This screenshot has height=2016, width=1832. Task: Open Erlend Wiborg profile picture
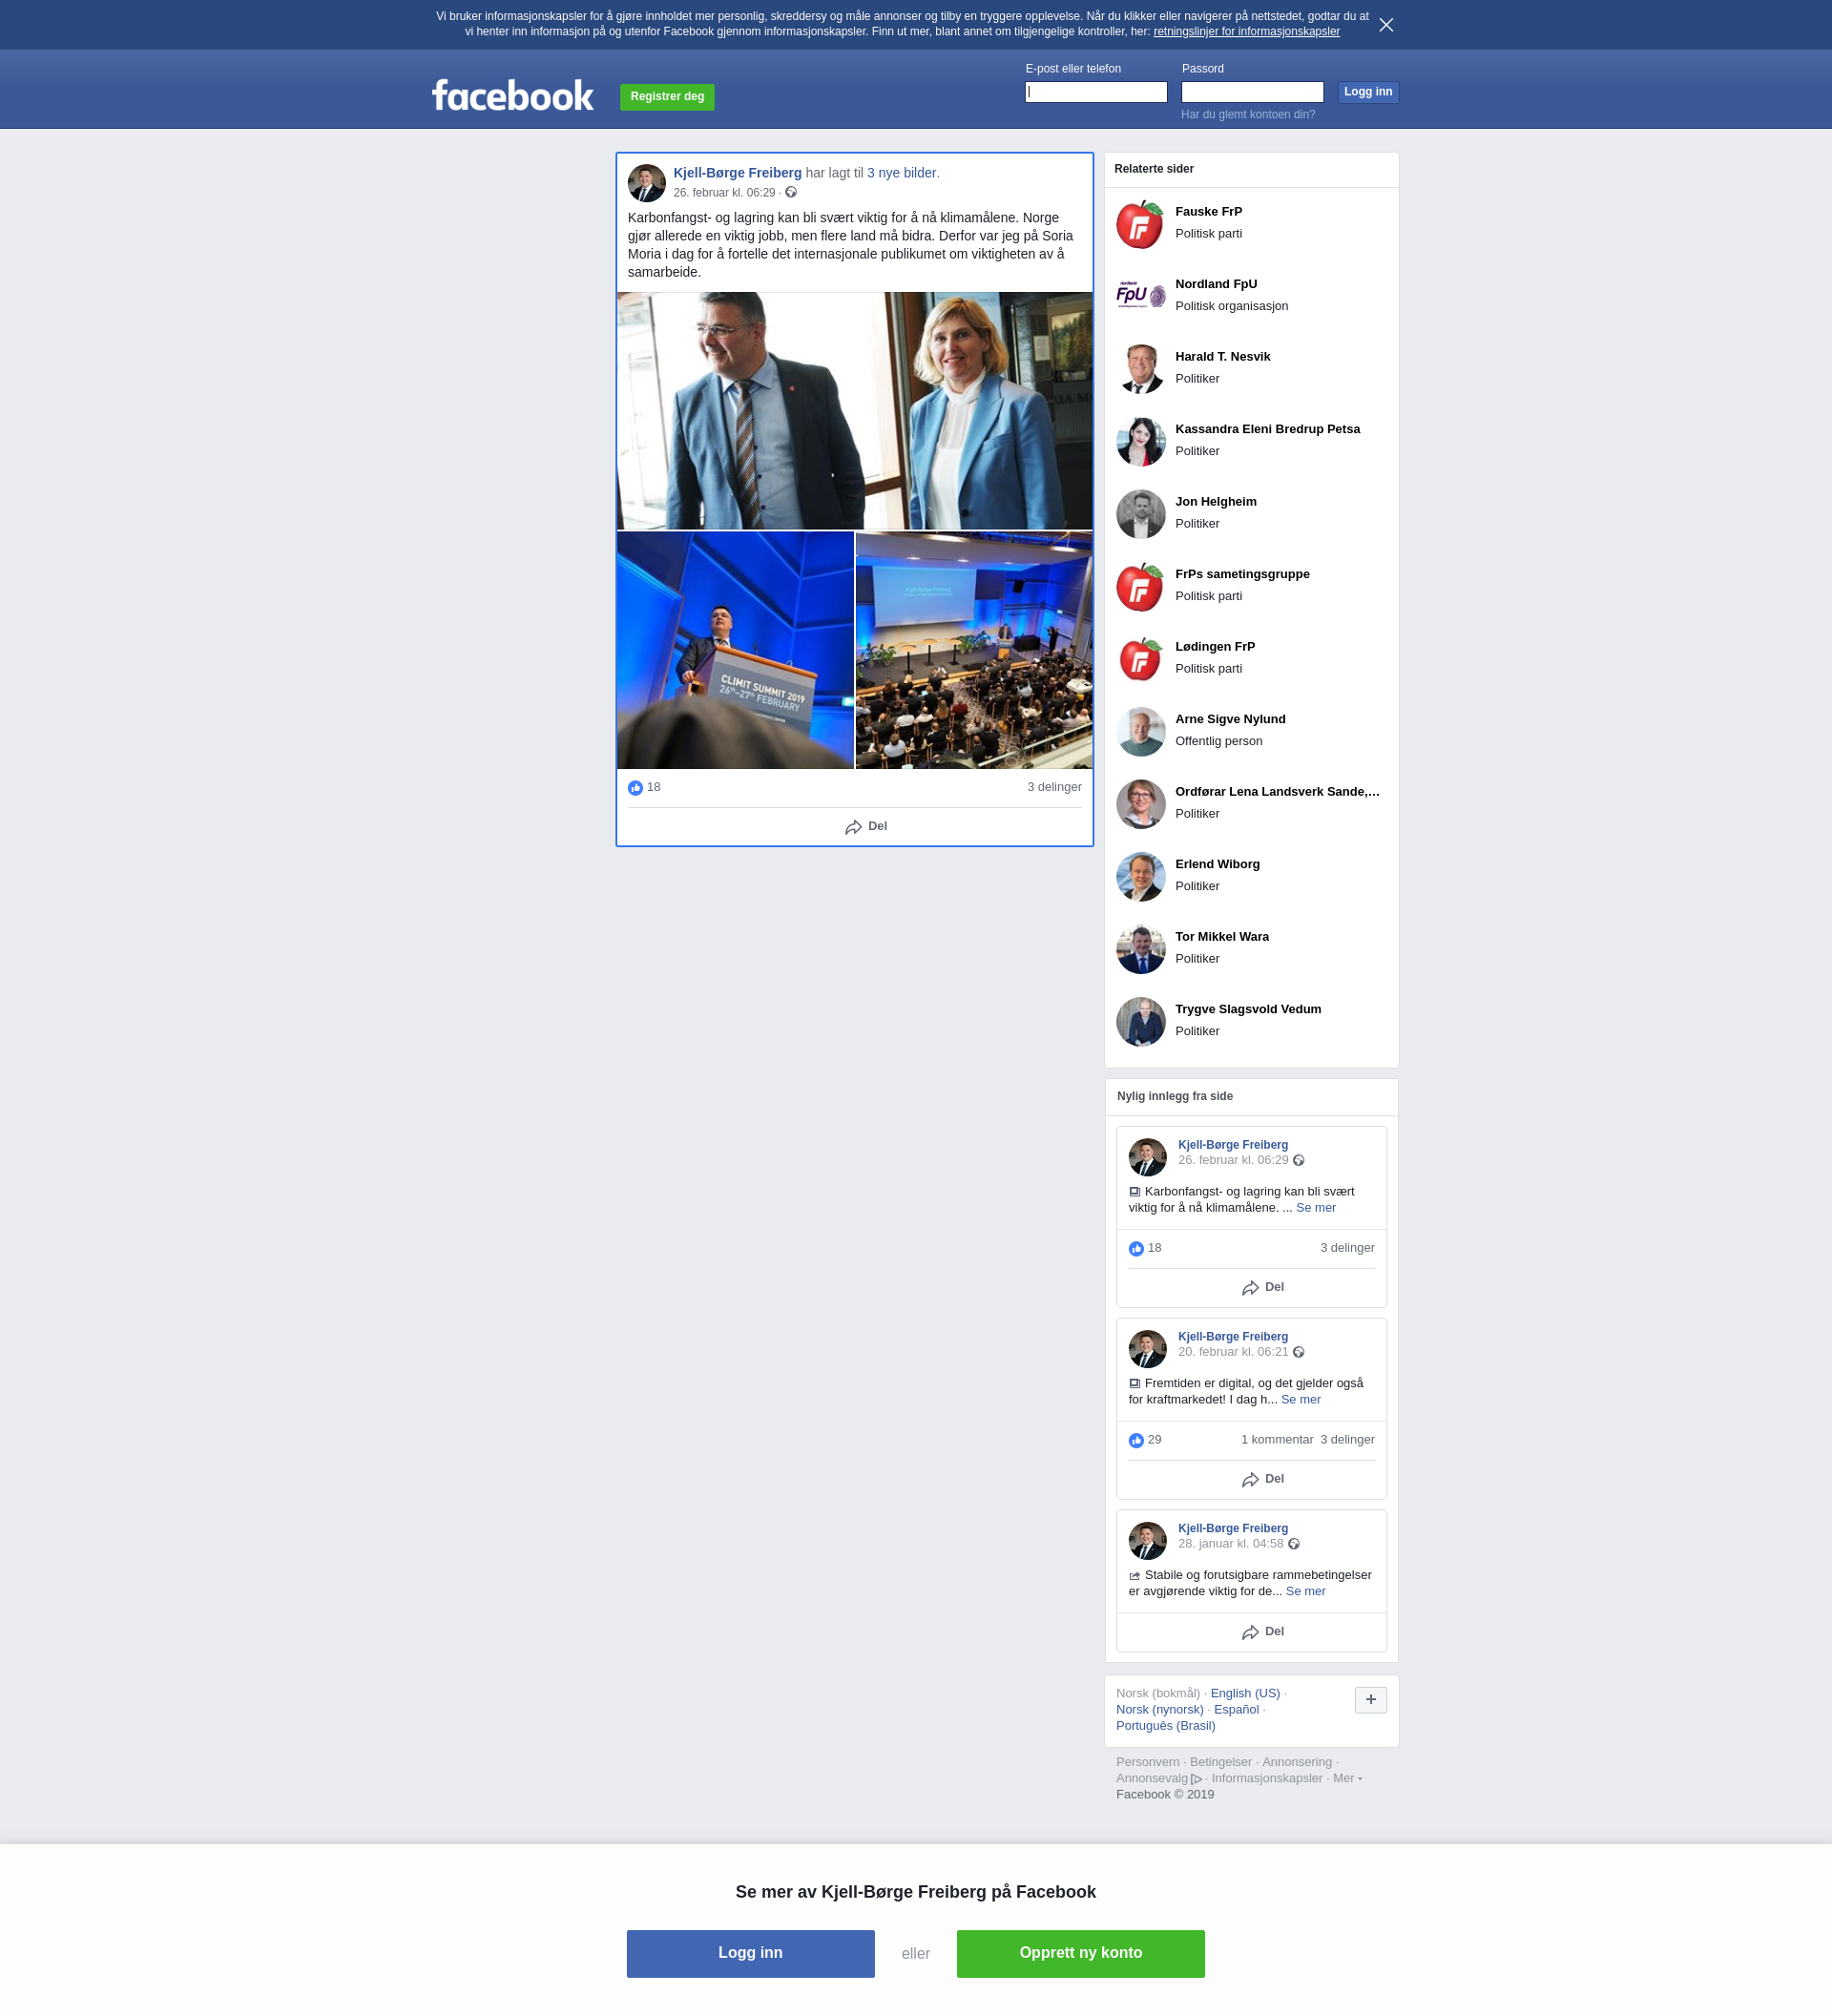pyautogui.click(x=1140, y=876)
